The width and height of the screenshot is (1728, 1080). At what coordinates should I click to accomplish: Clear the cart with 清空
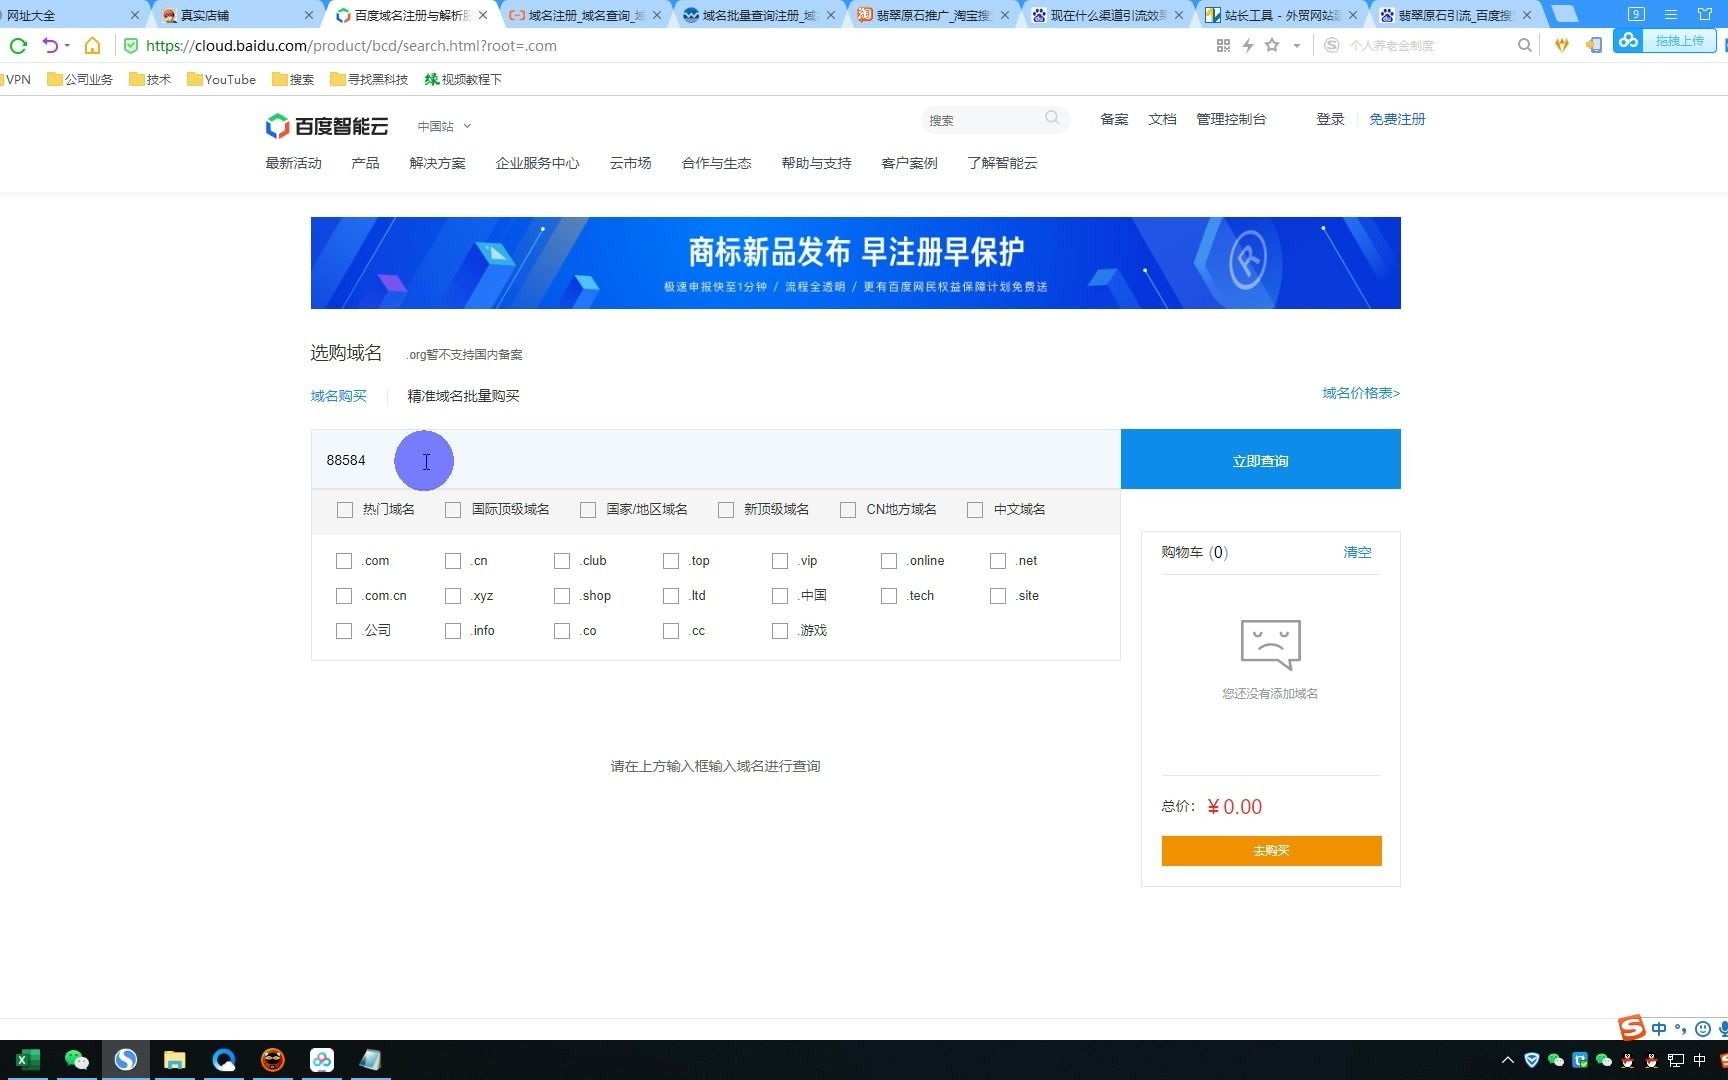point(1357,552)
